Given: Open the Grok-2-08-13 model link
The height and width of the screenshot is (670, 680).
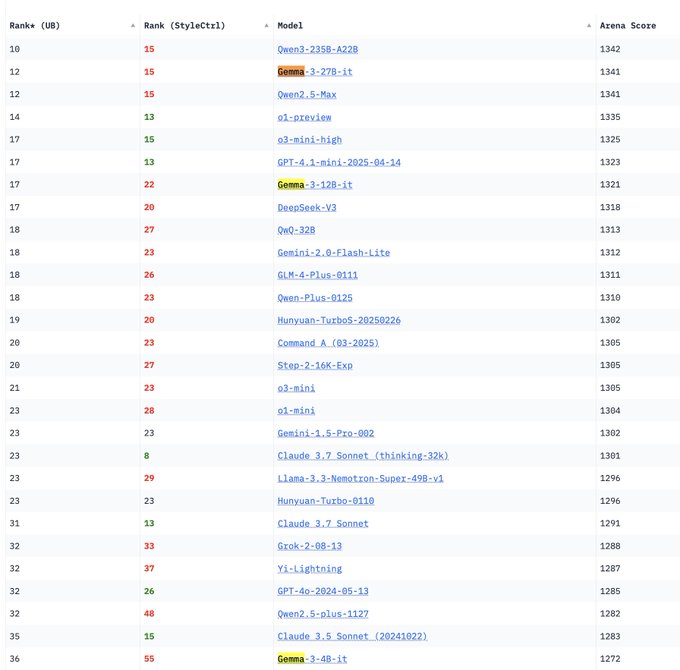Looking at the screenshot, I should pyautogui.click(x=311, y=546).
